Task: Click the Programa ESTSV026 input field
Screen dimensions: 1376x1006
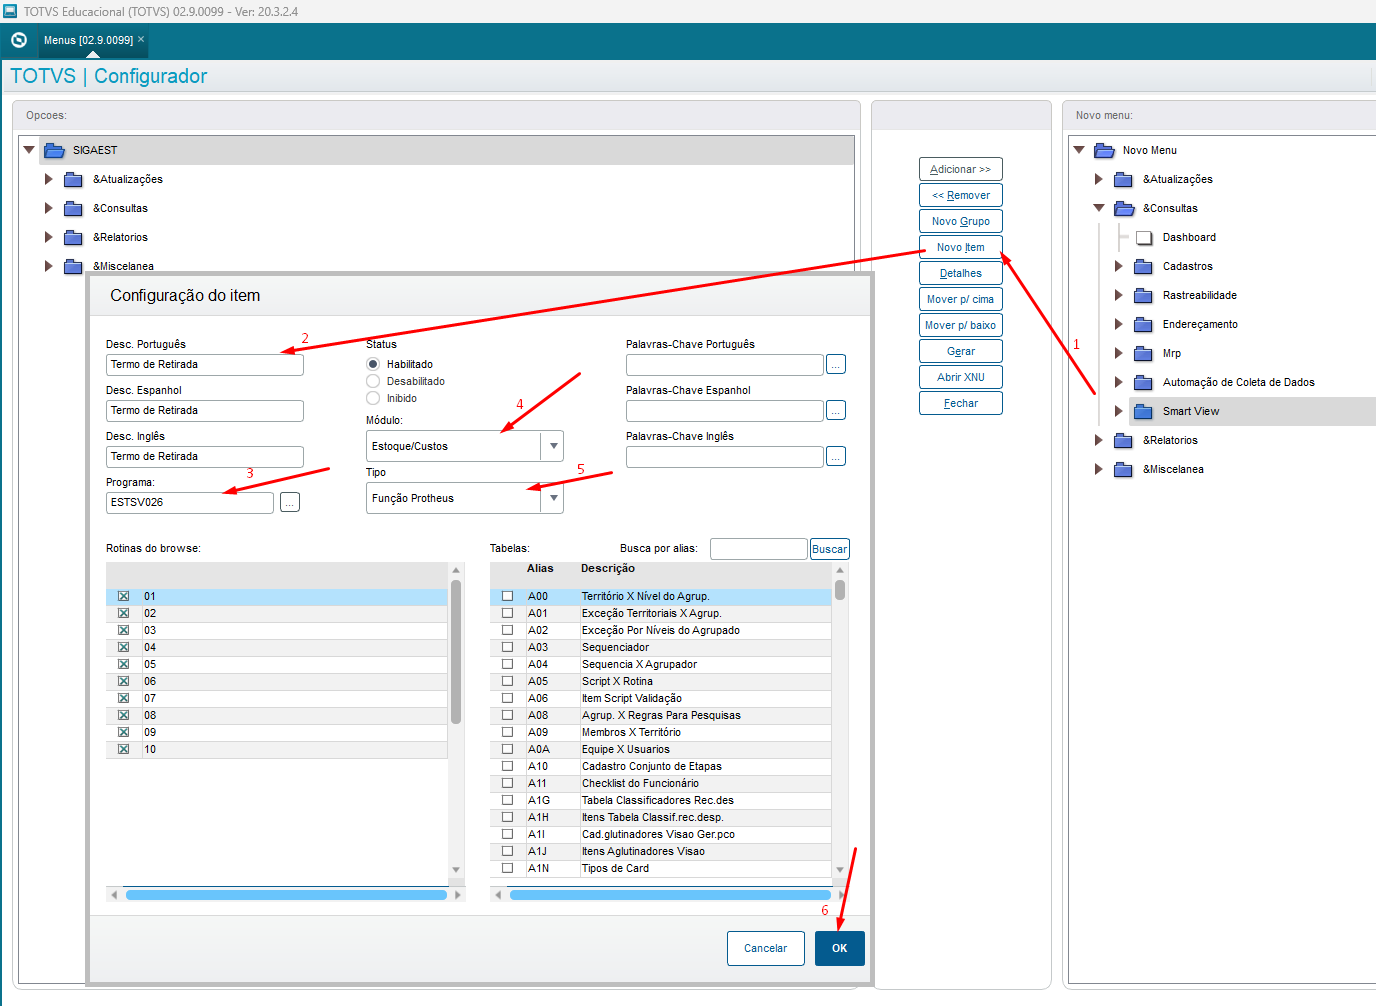Action: point(190,502)
